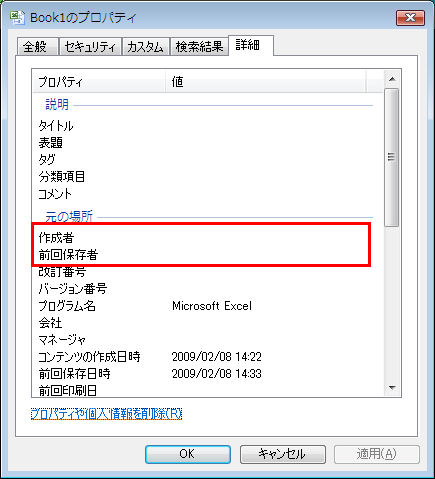Click the プロパティ column header
Viewport: 435px width, 479px height.
pyautogui.click(x=99, y=81)
